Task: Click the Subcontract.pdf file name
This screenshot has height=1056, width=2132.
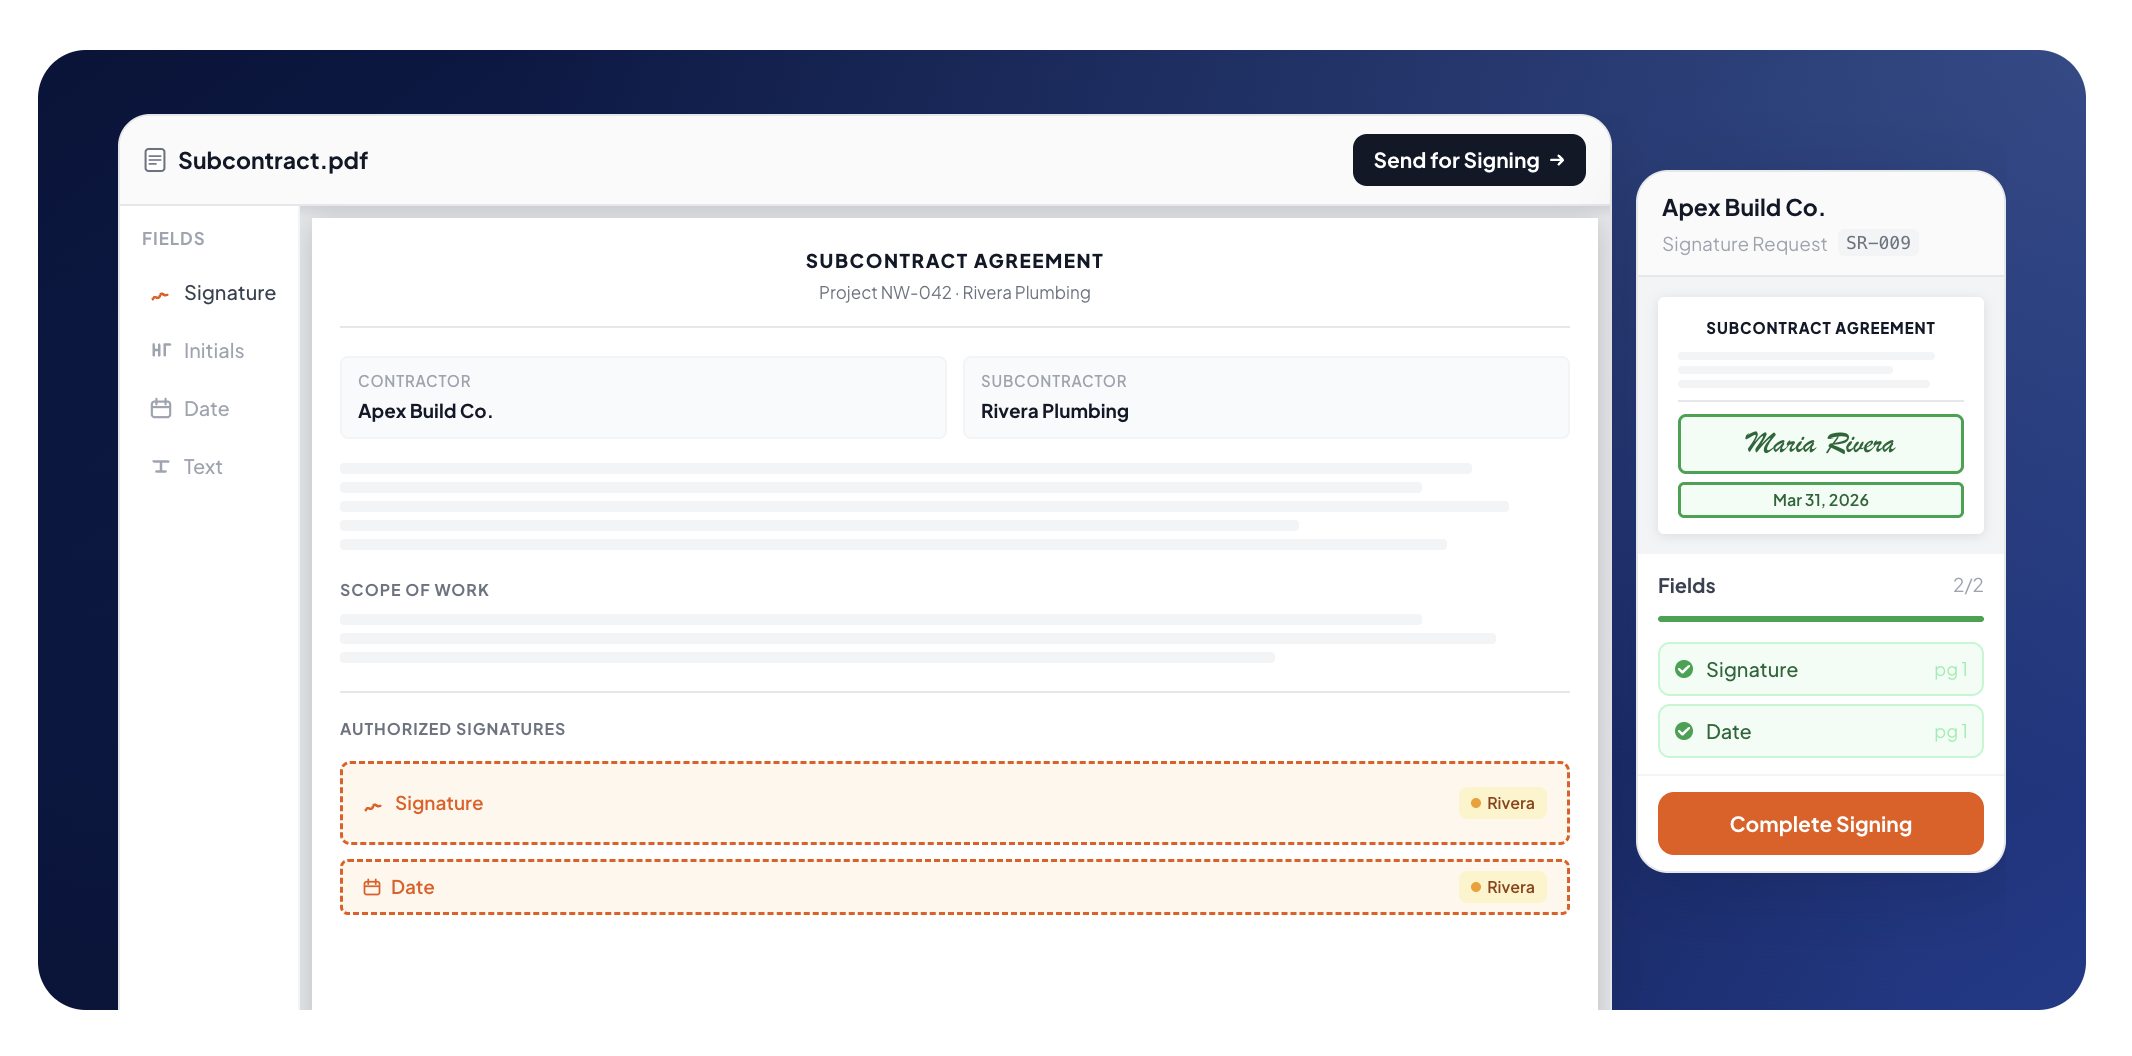Action: (x=273, y=160)
